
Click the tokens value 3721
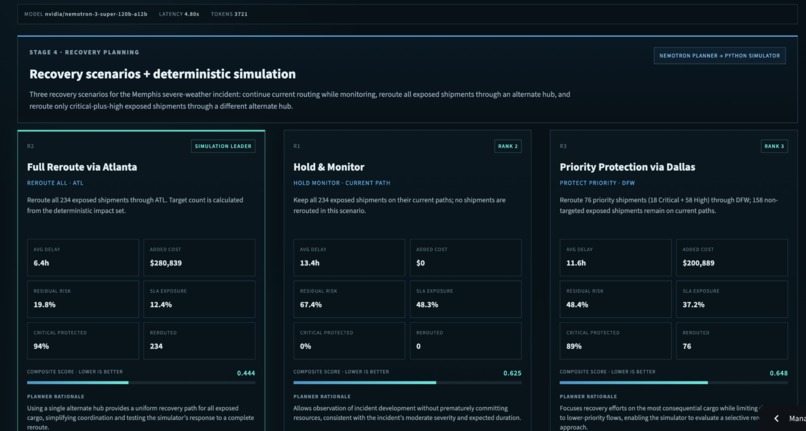pos(241,14)
